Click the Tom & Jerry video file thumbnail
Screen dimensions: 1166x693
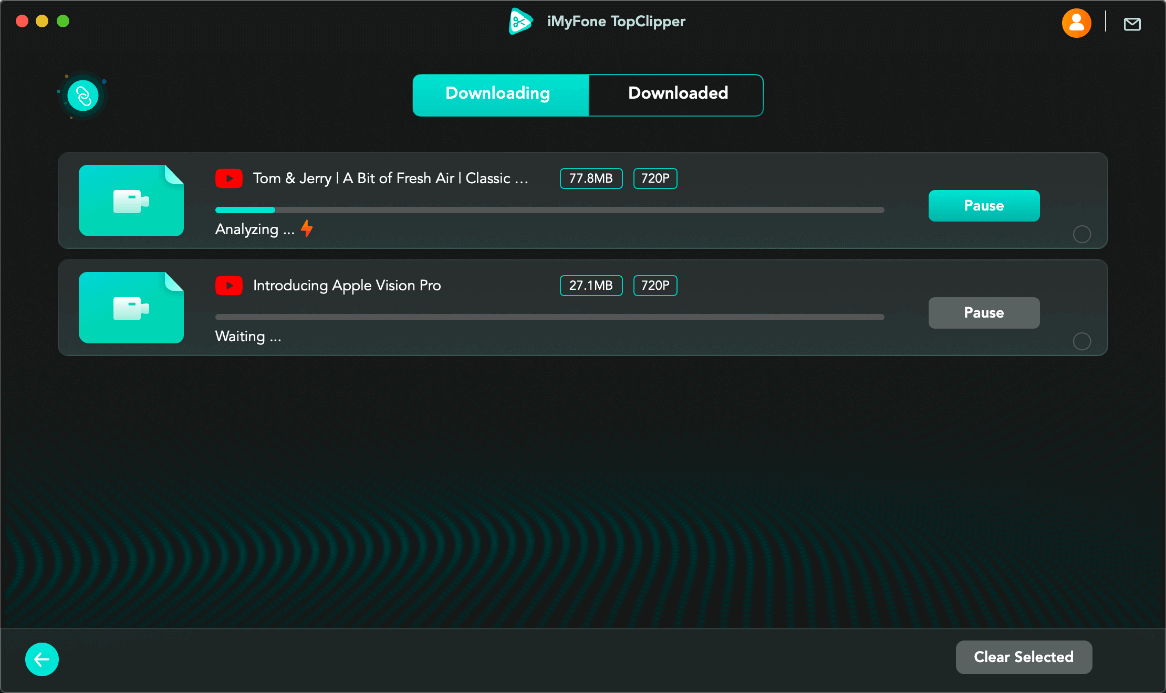point(131,201)
